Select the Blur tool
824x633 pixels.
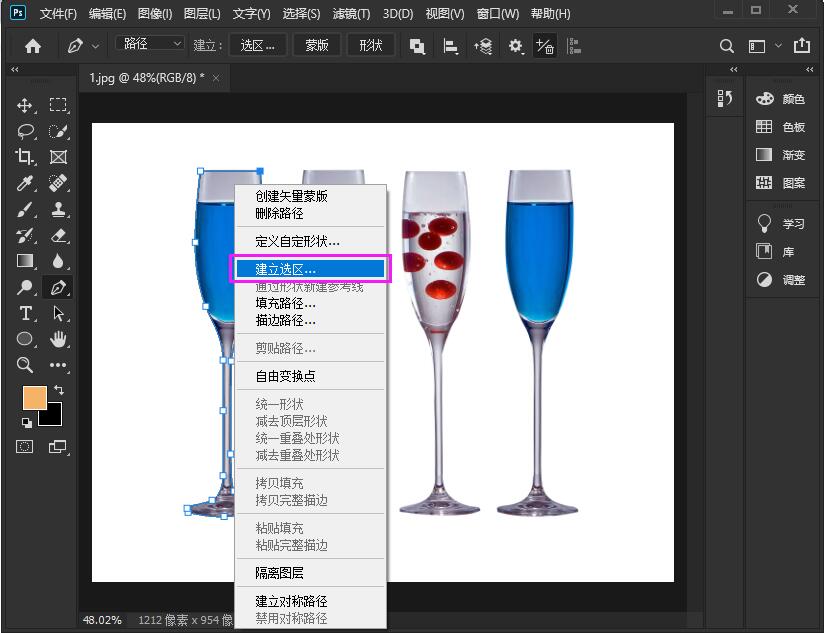point(58,261)
